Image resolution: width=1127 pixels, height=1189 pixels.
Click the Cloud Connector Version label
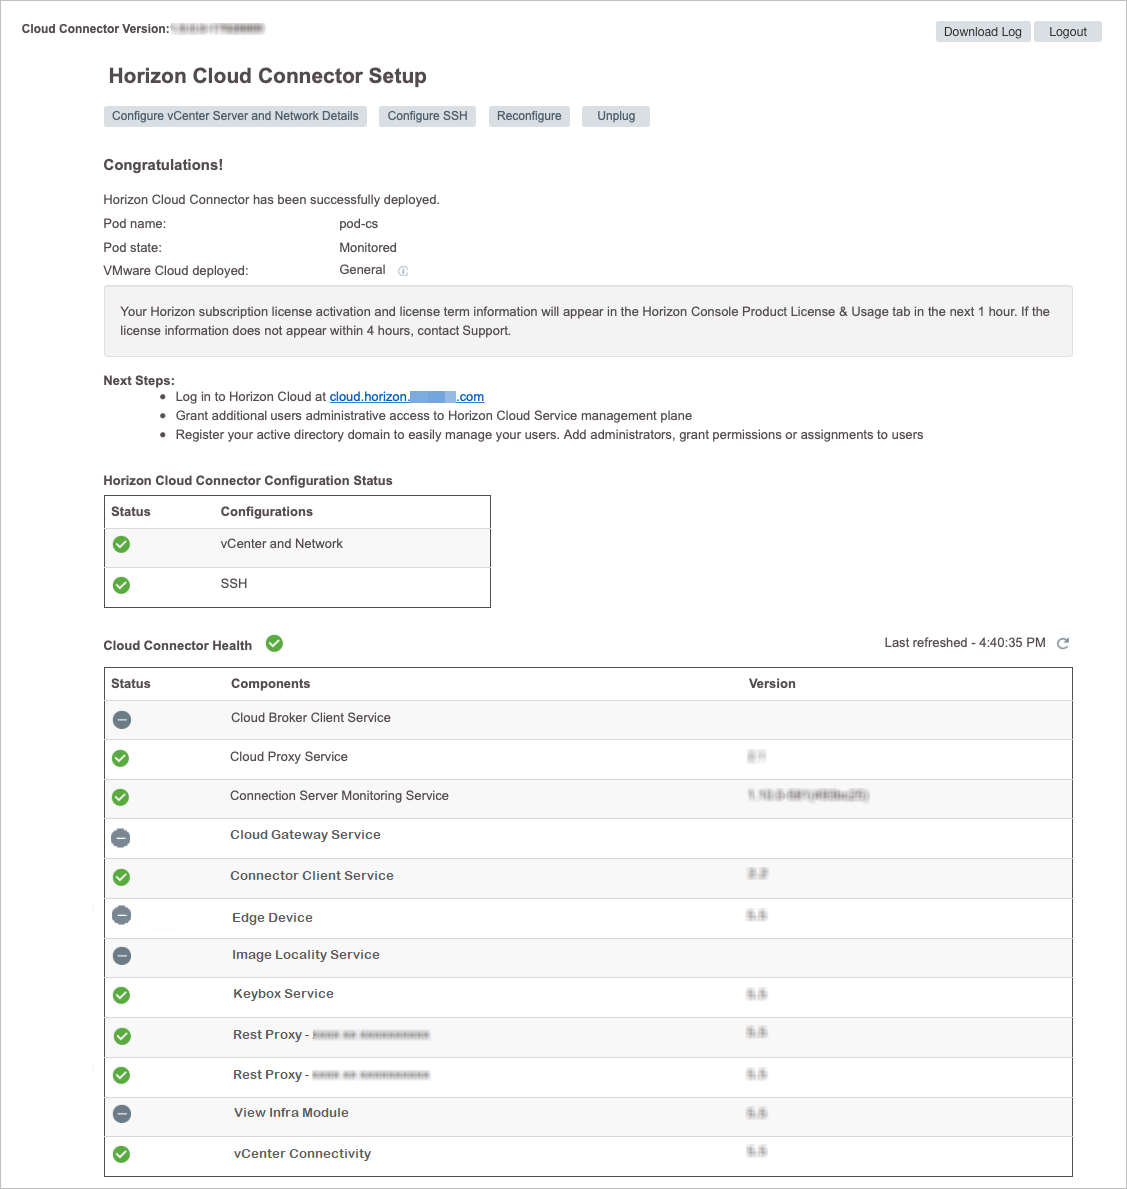click(96, 29)
